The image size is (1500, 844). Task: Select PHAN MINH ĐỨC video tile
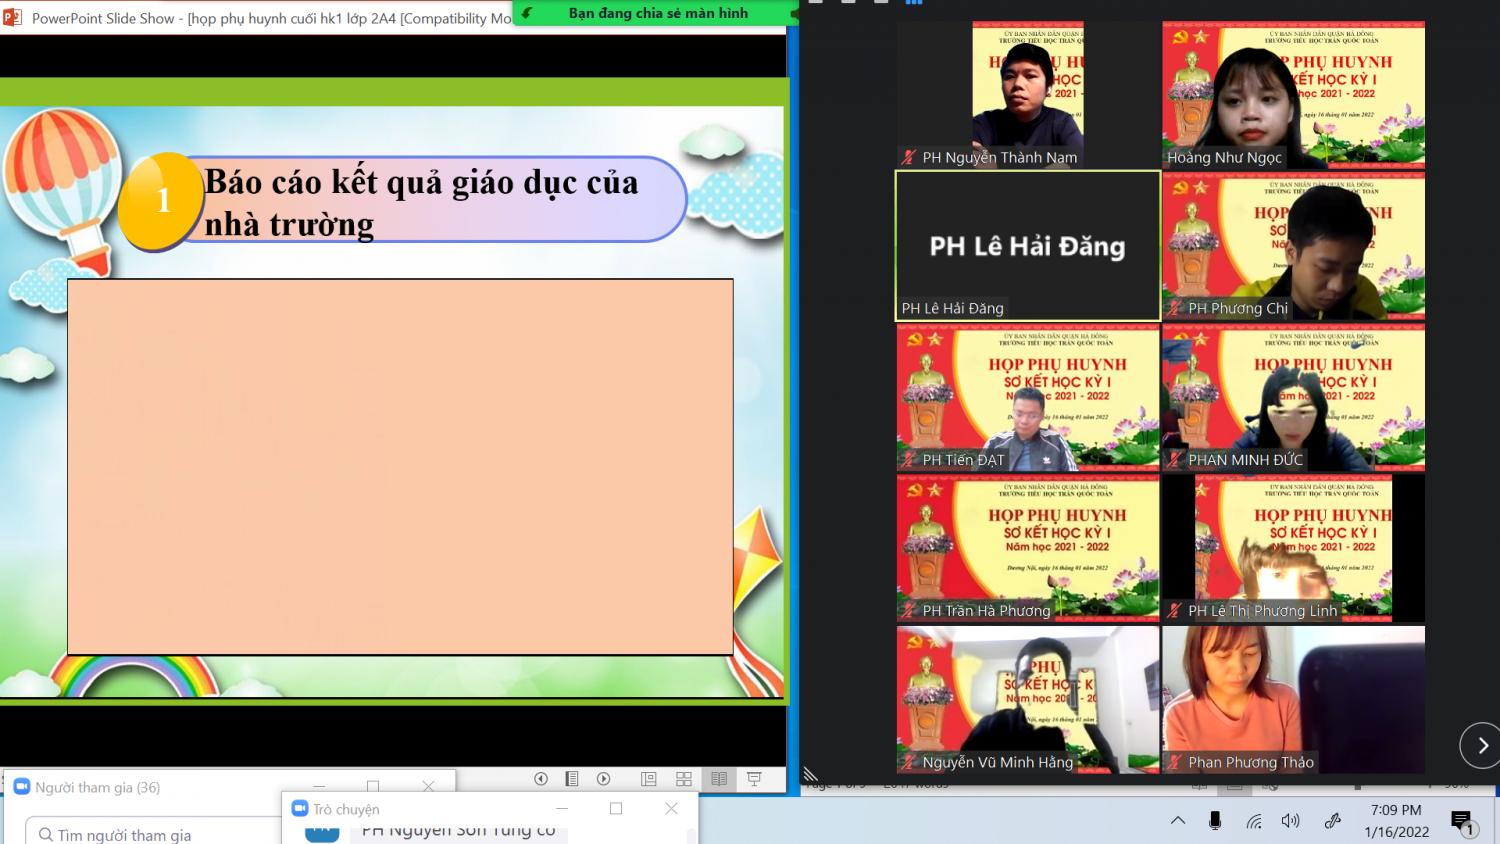coord(1294,397)
